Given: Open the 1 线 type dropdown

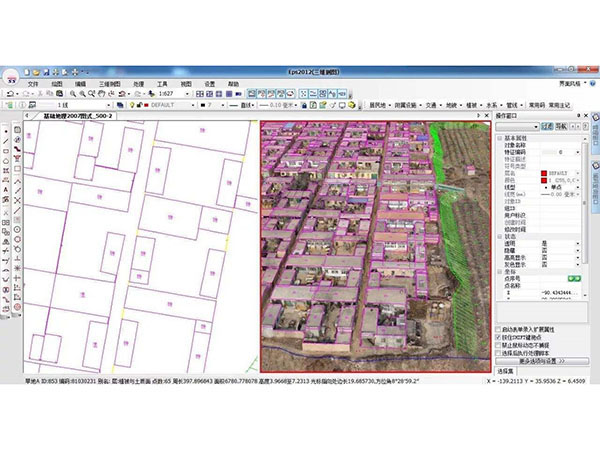Looking at the screenshot, I should [x=109, y=105].
